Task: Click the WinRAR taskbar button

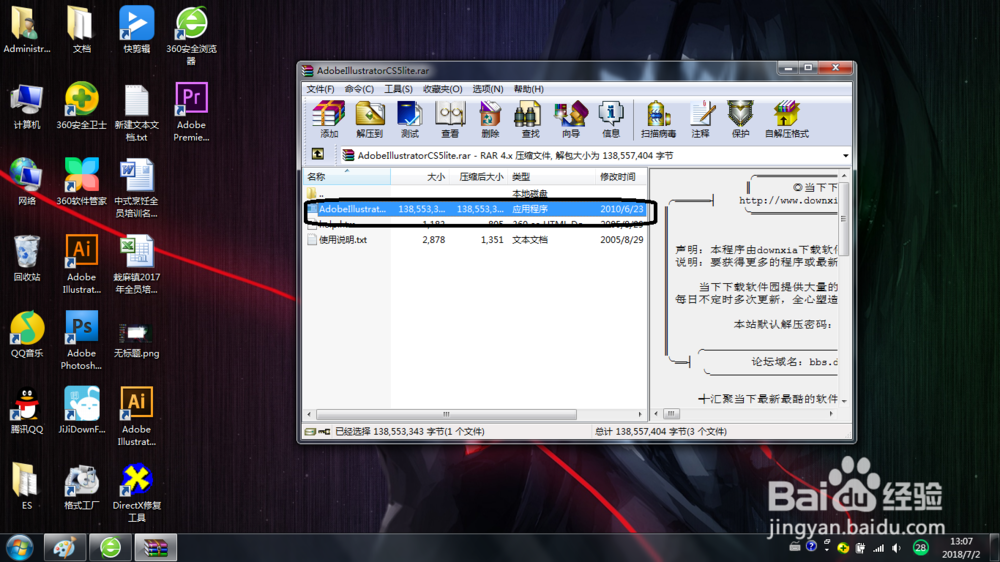Action: [x=155, y=548]
